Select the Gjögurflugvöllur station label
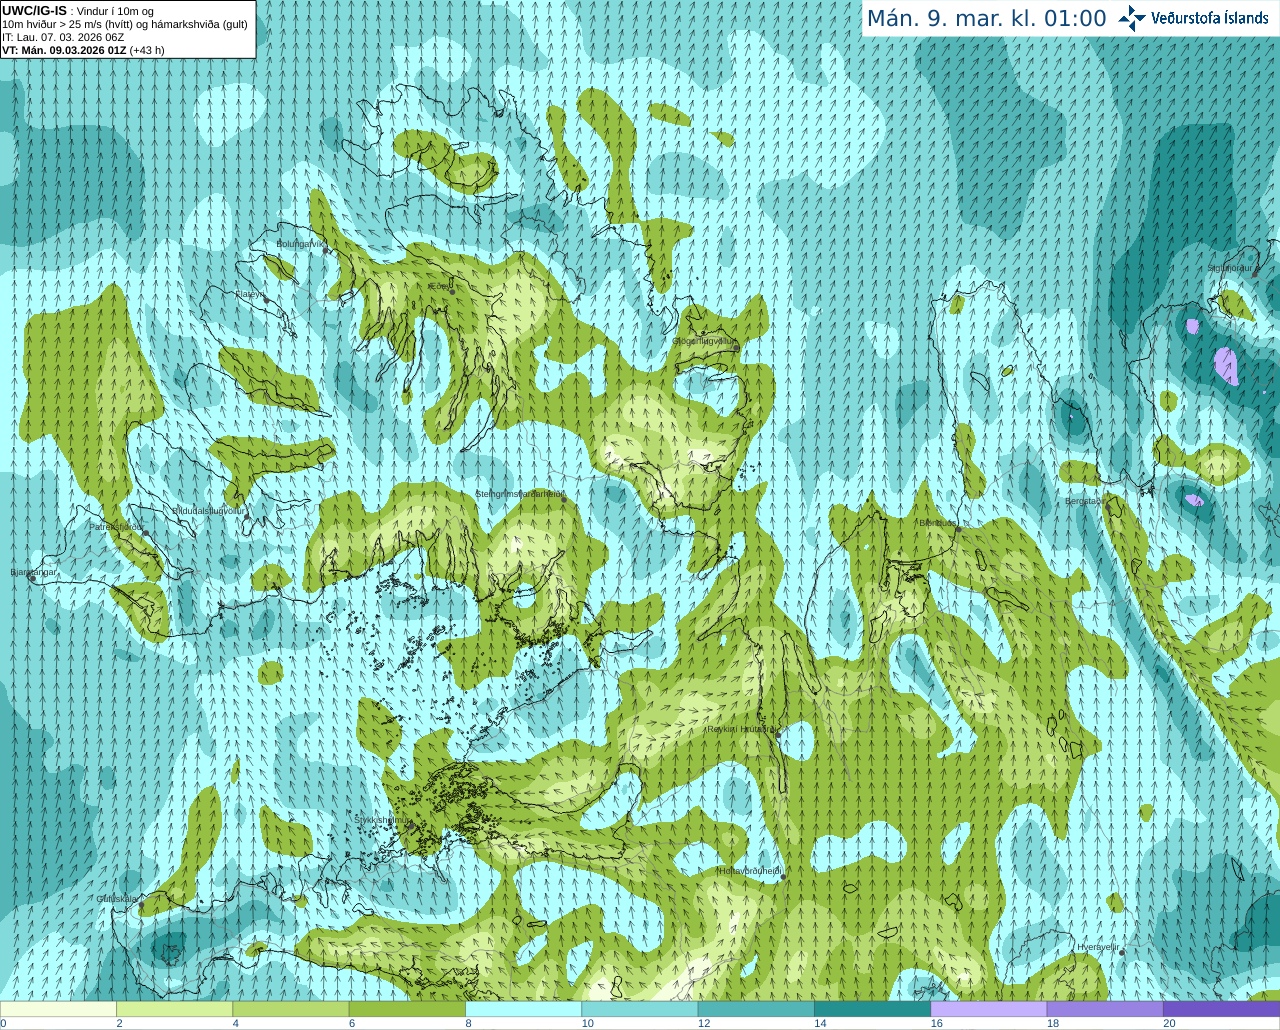This screenshot has width=1280, height=1030. (x=705, y=341)
